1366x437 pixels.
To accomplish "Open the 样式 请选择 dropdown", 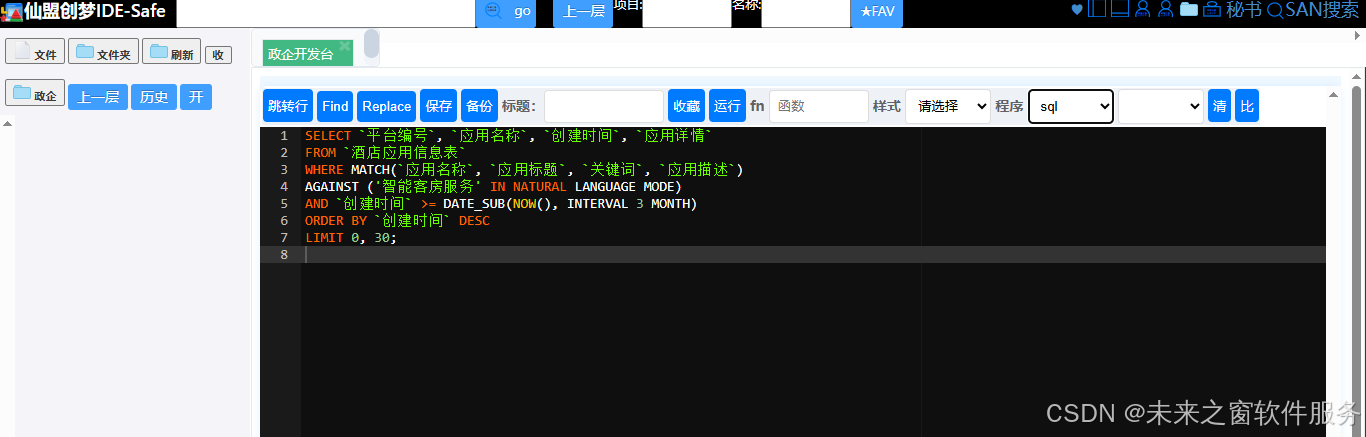I will tap(947, 106).
